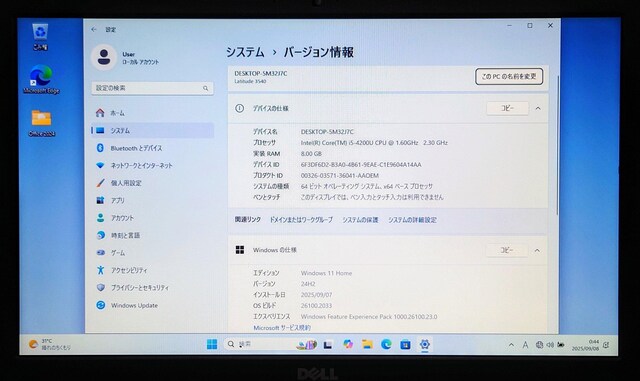Open the Windows Start menu
This screenshot has height=381, width=640.
pyautogui.click(x=212, y=344)
